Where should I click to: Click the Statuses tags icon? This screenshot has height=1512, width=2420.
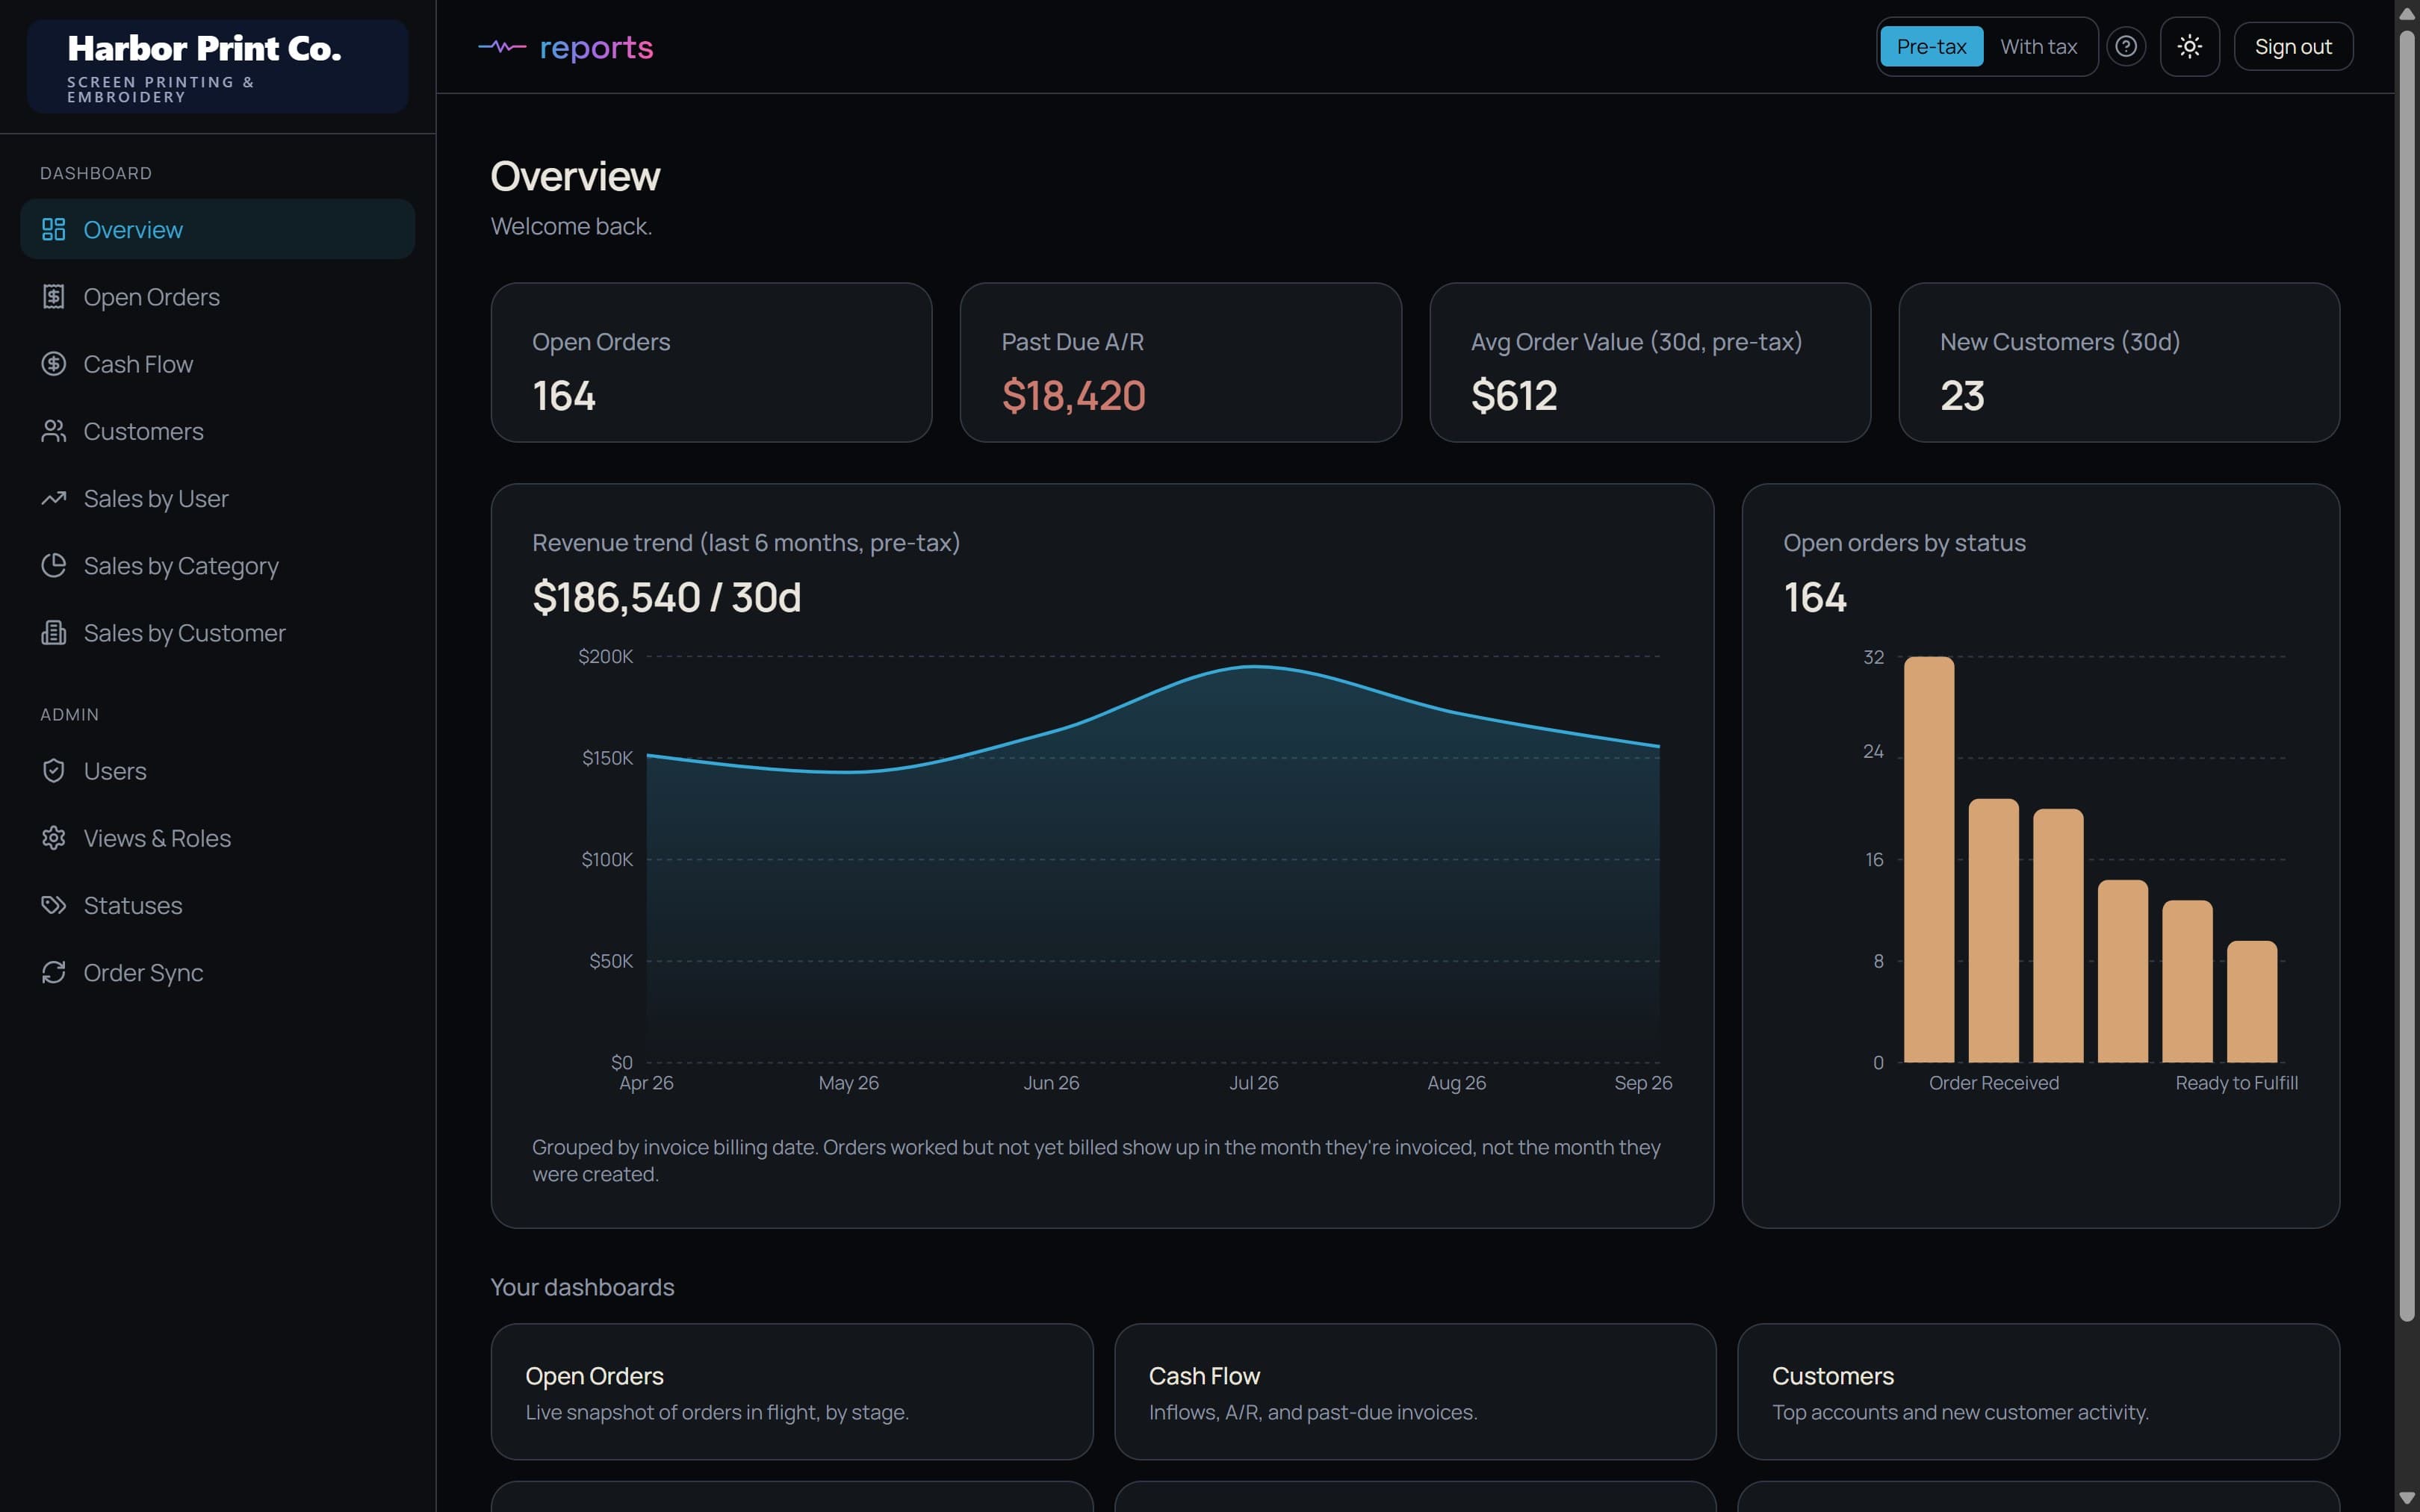(54, 905)
